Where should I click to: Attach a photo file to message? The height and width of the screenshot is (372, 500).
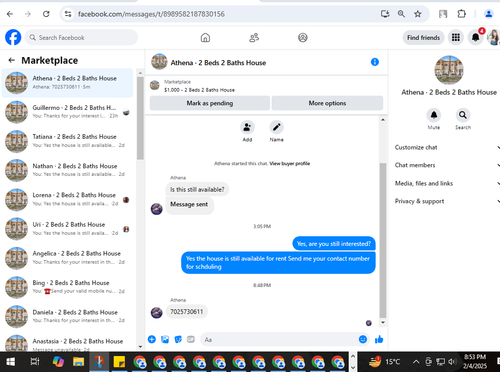[165, 340]
